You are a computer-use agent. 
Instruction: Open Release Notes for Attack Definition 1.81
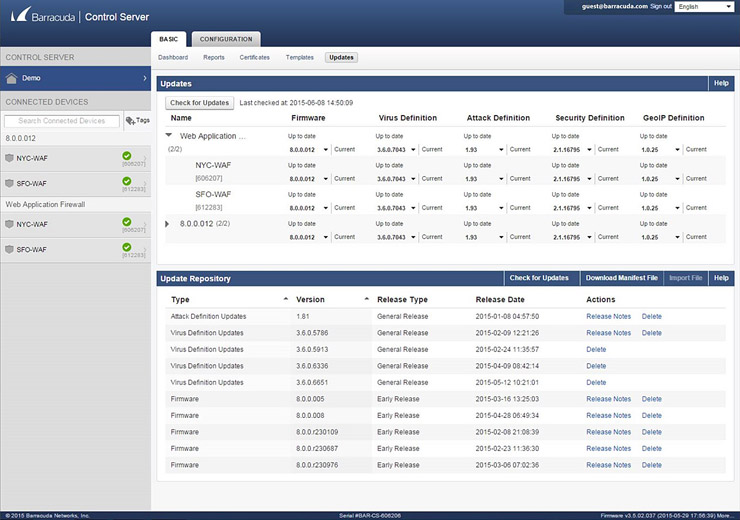click(608, 316)
